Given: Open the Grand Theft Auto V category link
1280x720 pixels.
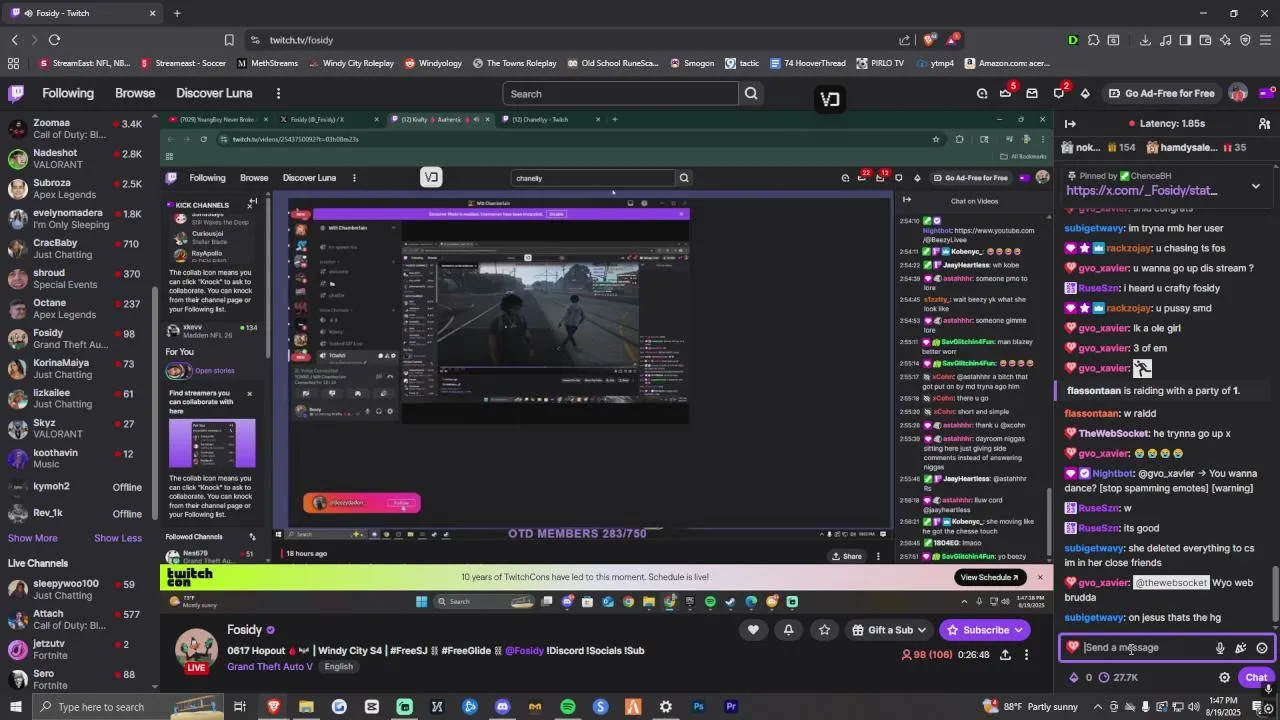Looking at the screenshot, I should [x=270, y=667].
